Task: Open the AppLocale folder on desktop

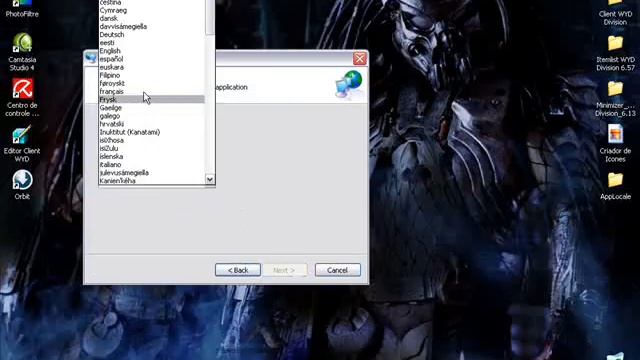Action: [x=615, y=186]
